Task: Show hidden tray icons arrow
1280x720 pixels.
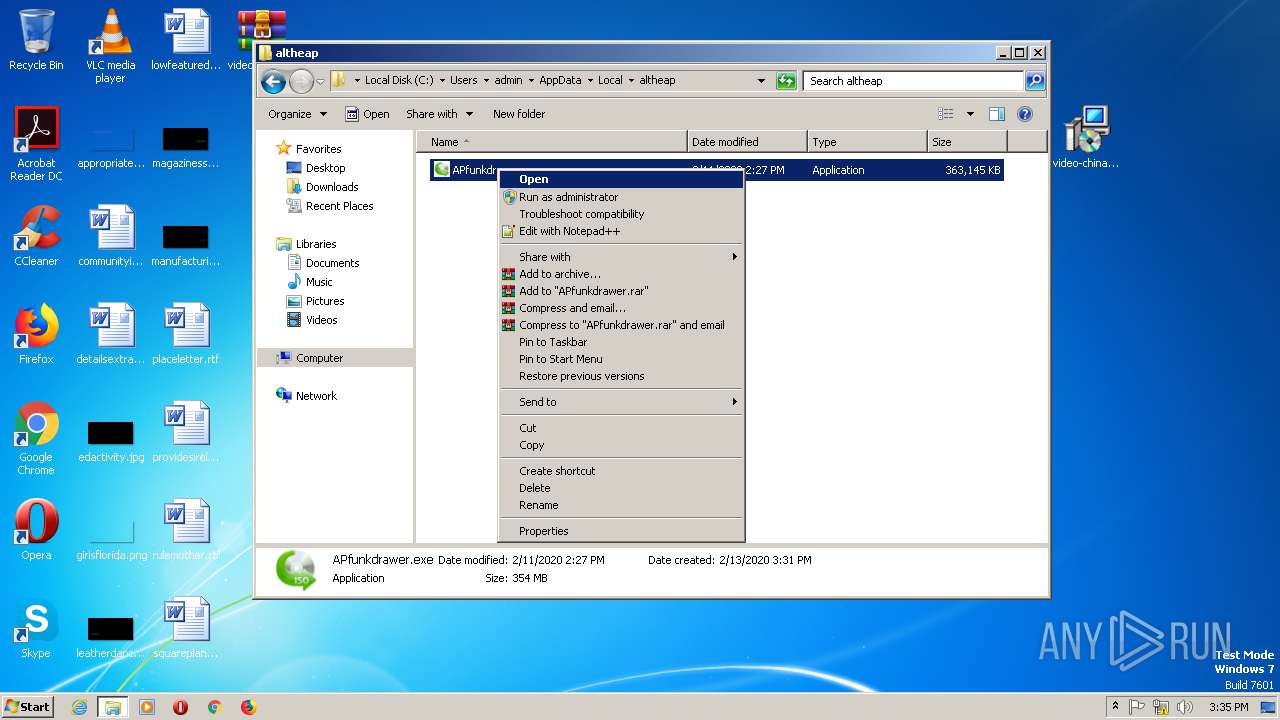Action: pos(1115,707)
